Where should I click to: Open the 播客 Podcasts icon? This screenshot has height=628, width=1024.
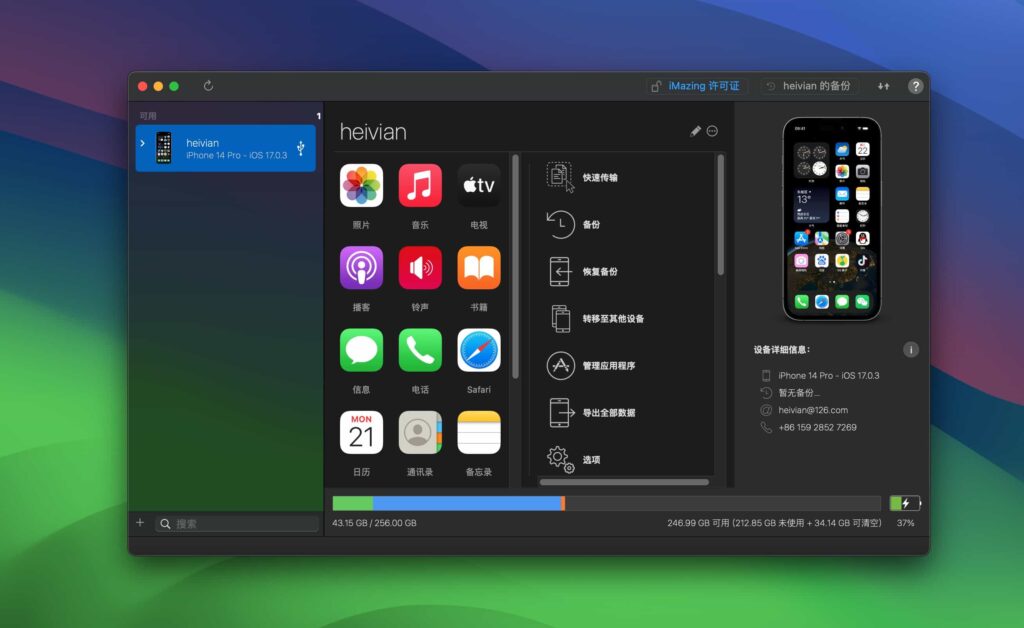point(361,267)
